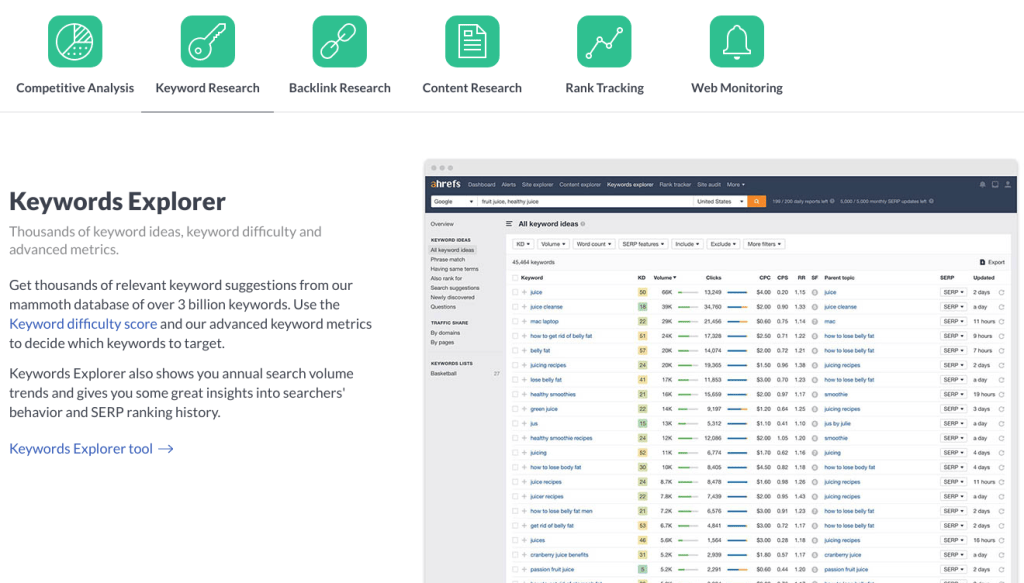1024x583 pixels.
Task: Open the Competitive Analysis pie chart icon
Action: click(75, 42)
